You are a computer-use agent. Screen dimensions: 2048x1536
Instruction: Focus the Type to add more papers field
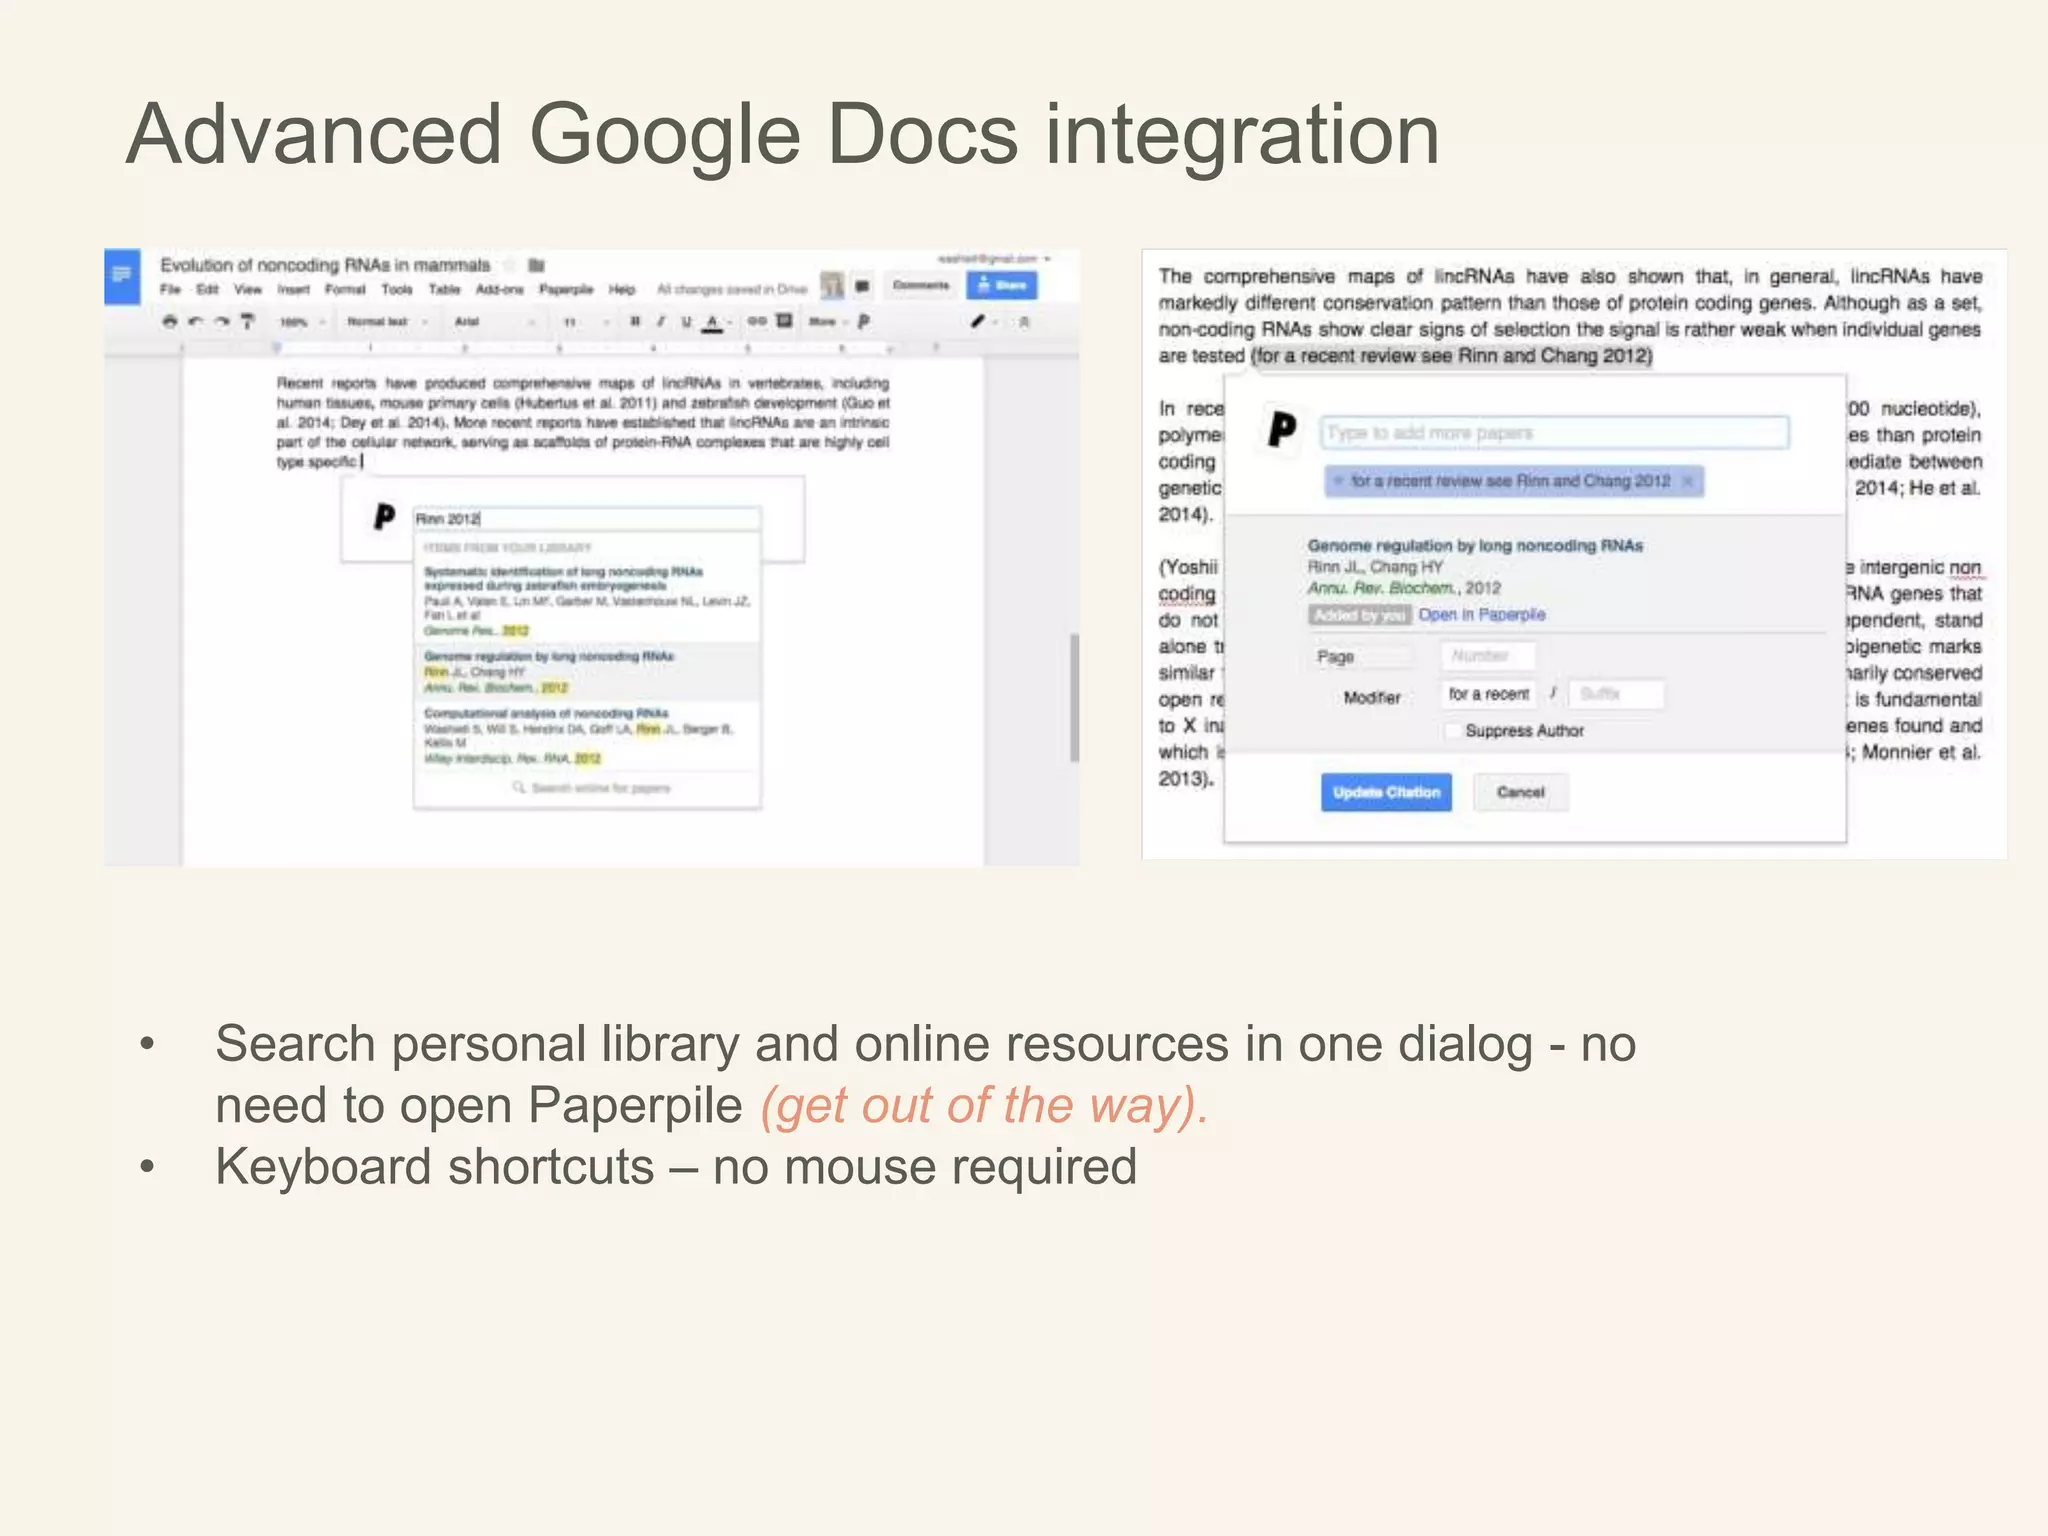click(x=1554, y=432)
